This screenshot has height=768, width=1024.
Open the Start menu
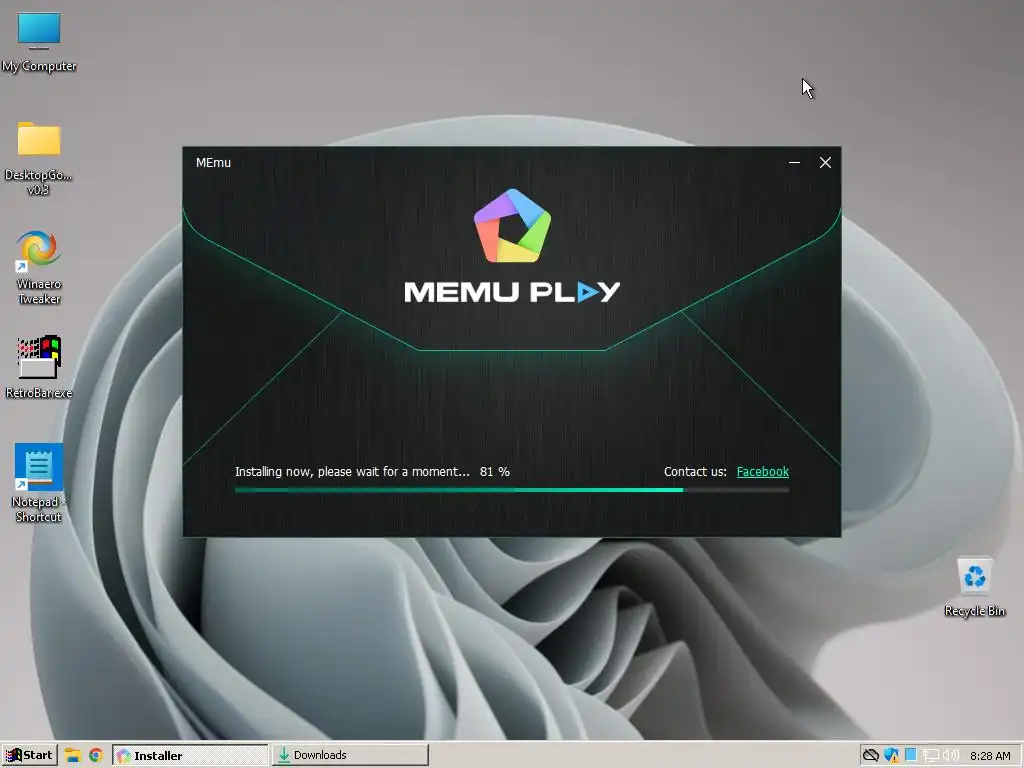[29, 755]
